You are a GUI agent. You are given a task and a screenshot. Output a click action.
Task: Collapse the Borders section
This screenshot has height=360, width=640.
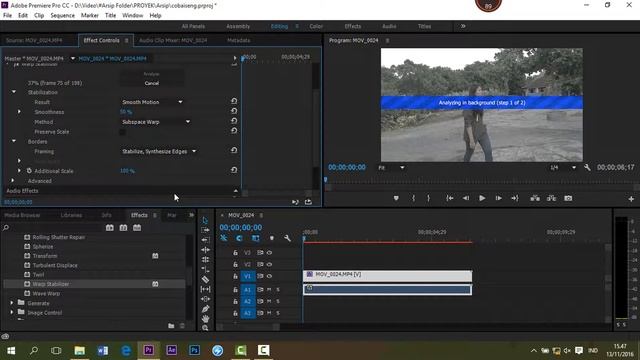pyautogui.click(x=14, y=141)
